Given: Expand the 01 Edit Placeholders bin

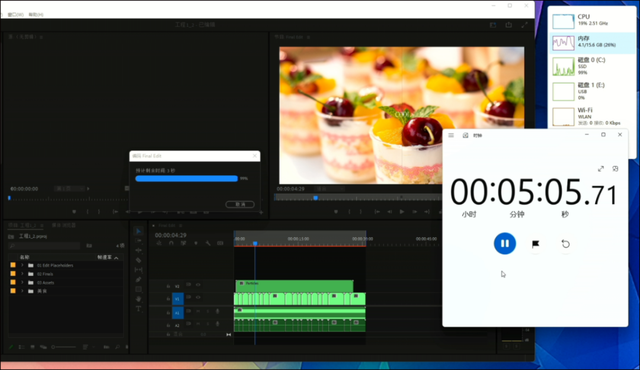Looking at the screenshot, I should 22,265.
